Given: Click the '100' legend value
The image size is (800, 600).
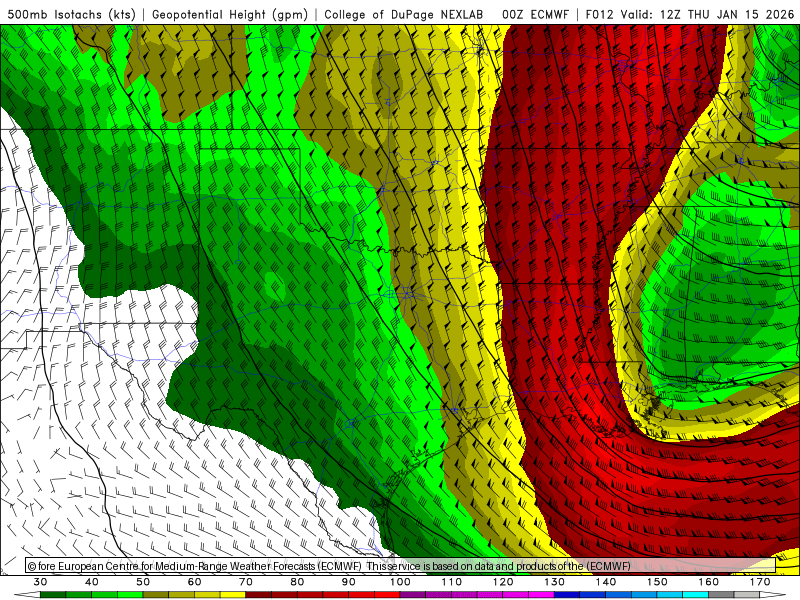Looking at the screenshot, I should click(x=400, y=582).
